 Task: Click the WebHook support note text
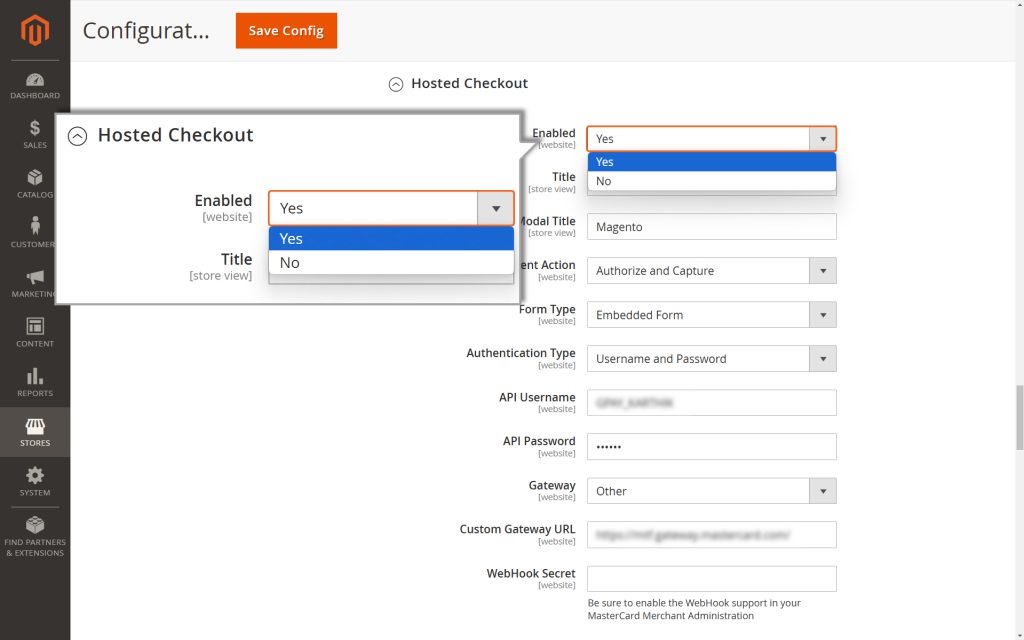click(x=694, y=609)
